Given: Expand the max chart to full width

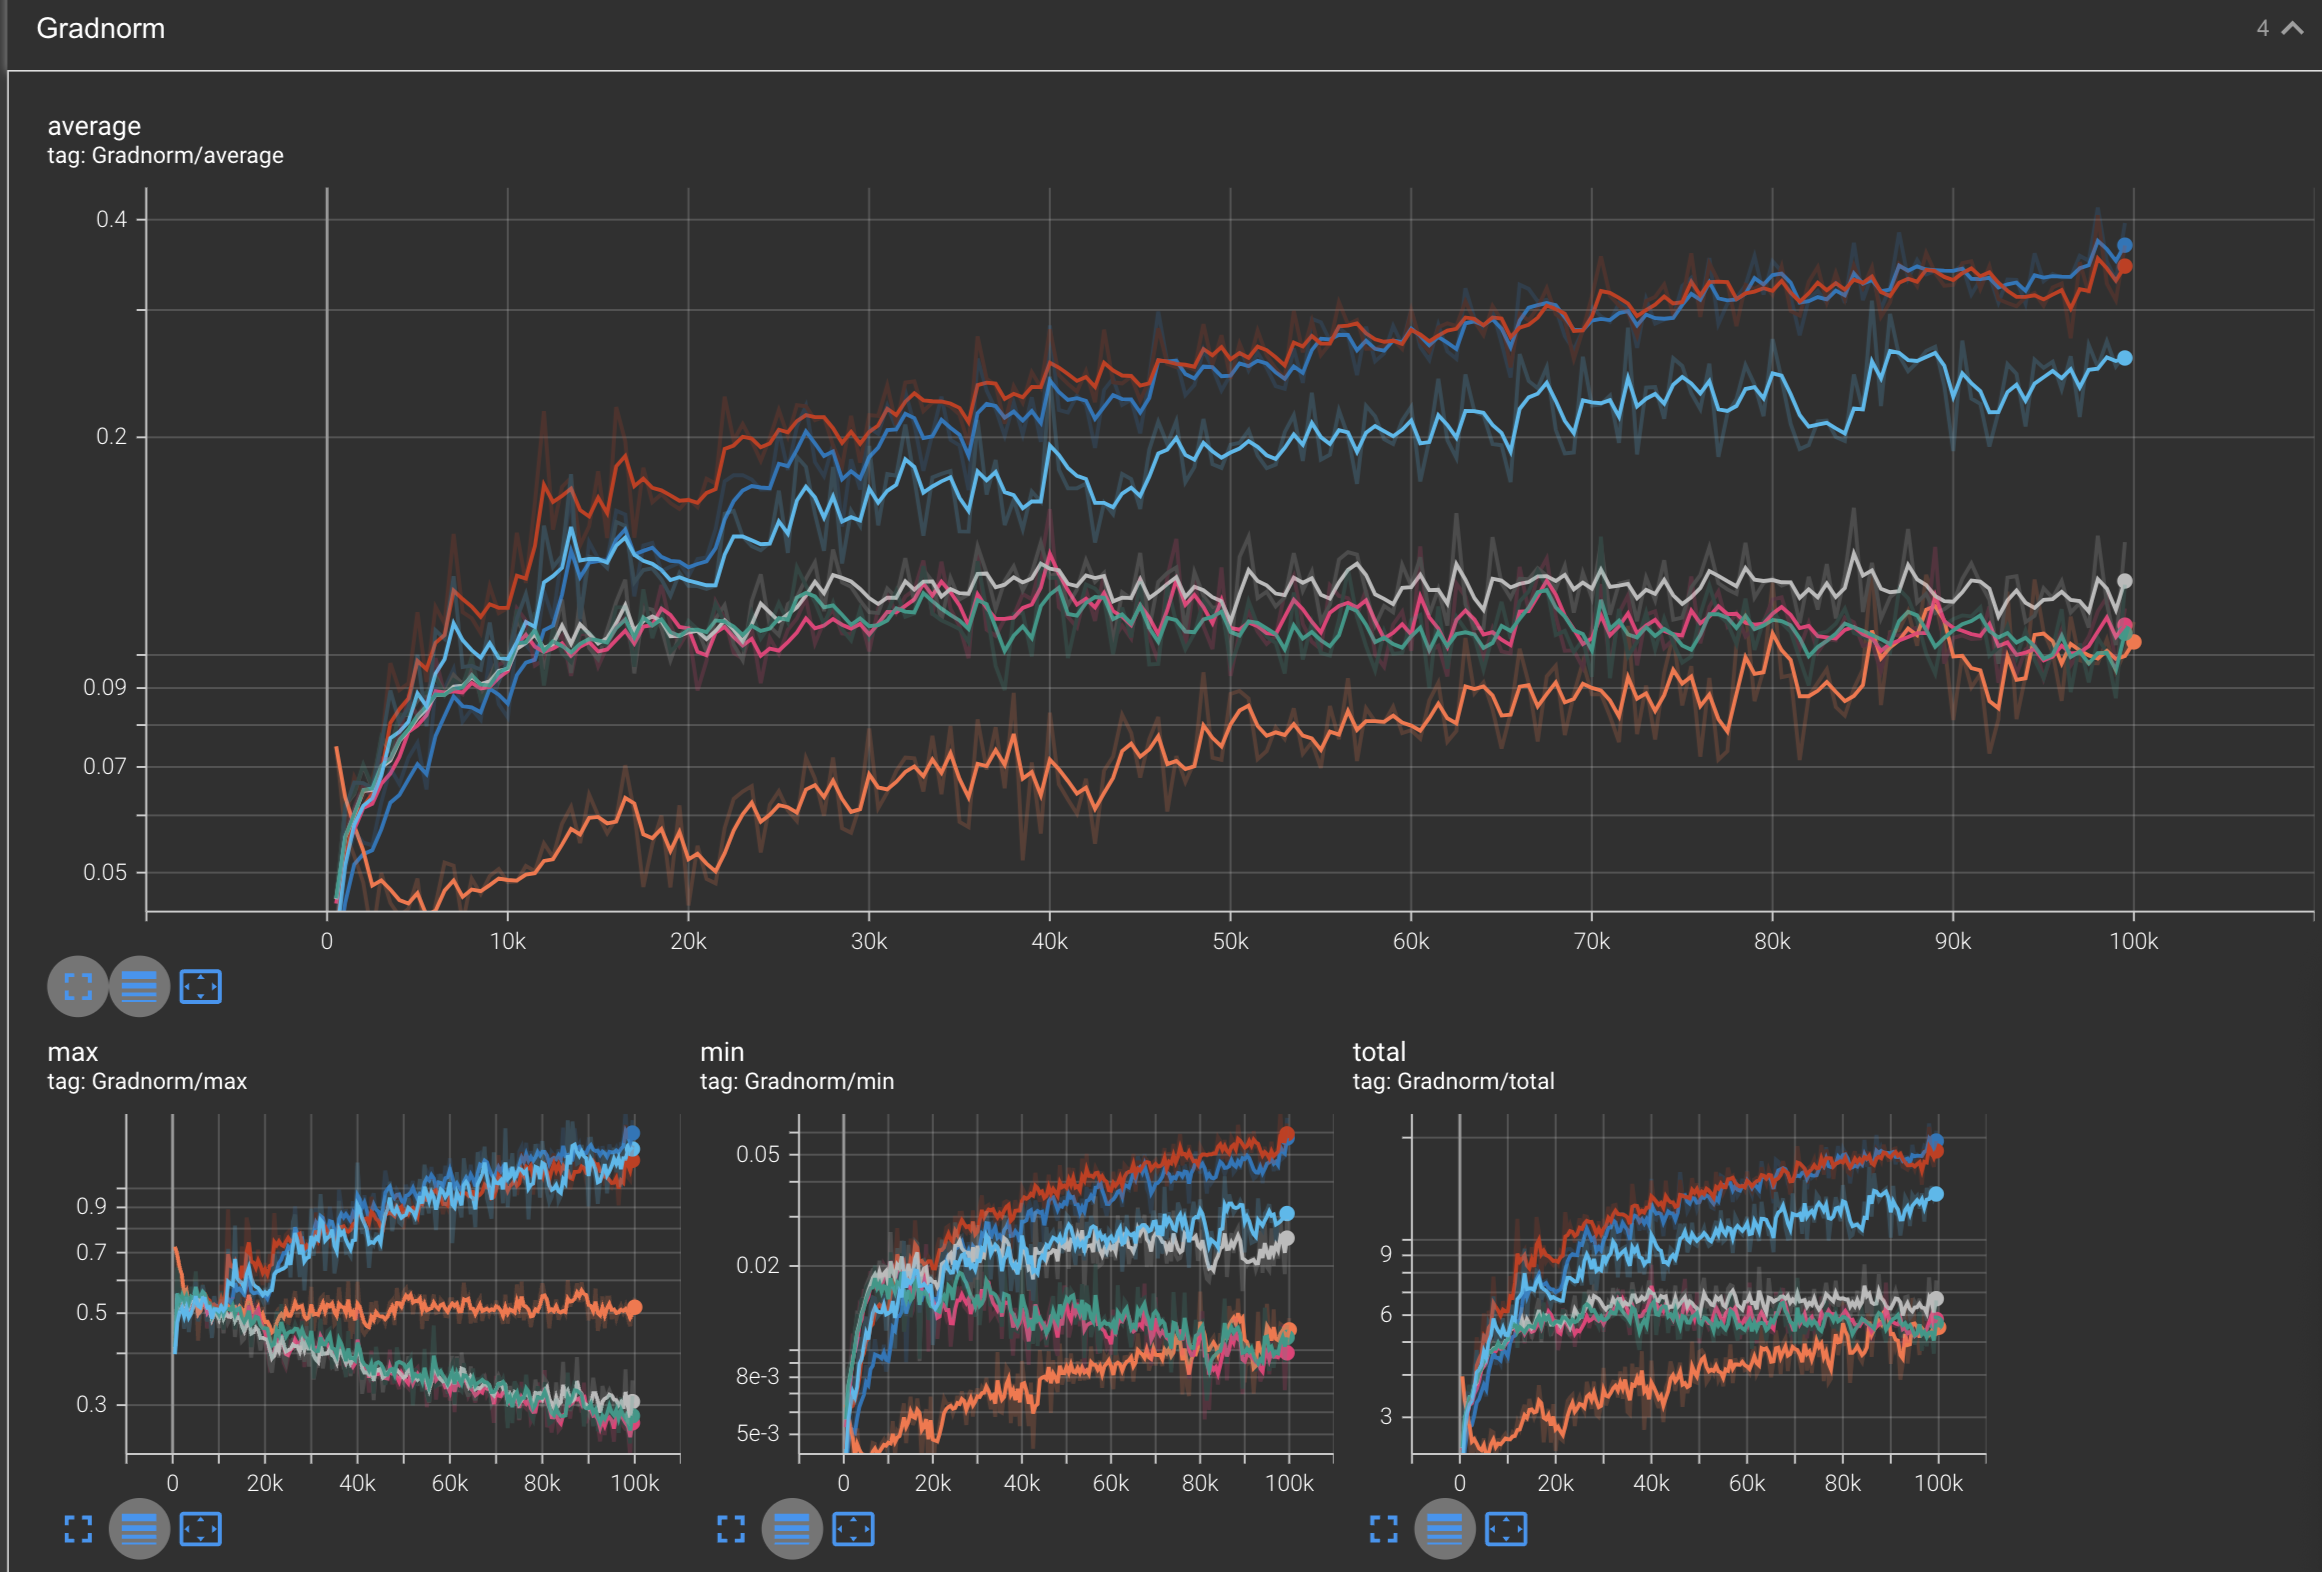Looking at the screenshot, I should [78, 1529].
